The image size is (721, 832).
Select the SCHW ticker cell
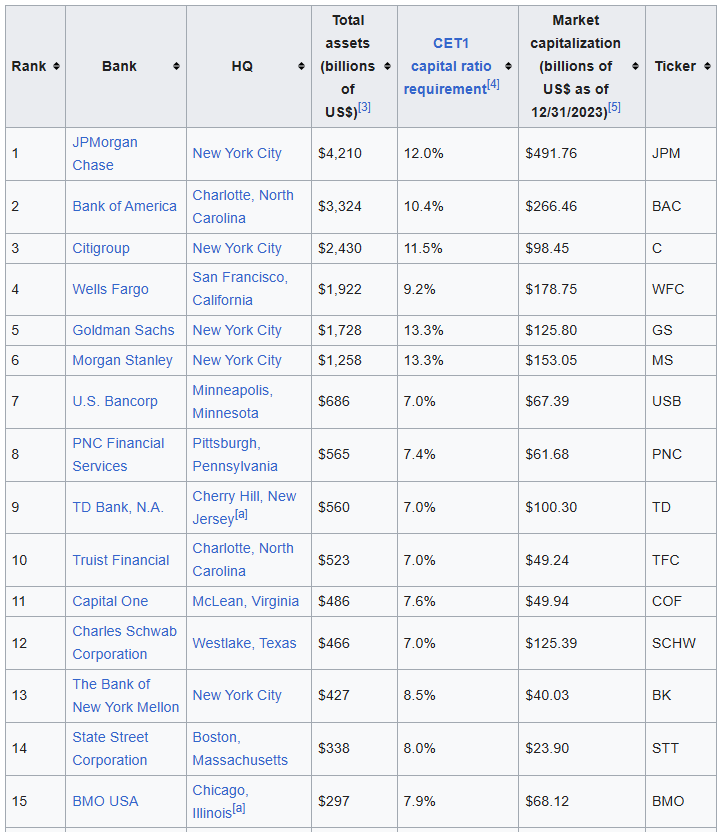(x=681, y=643)
